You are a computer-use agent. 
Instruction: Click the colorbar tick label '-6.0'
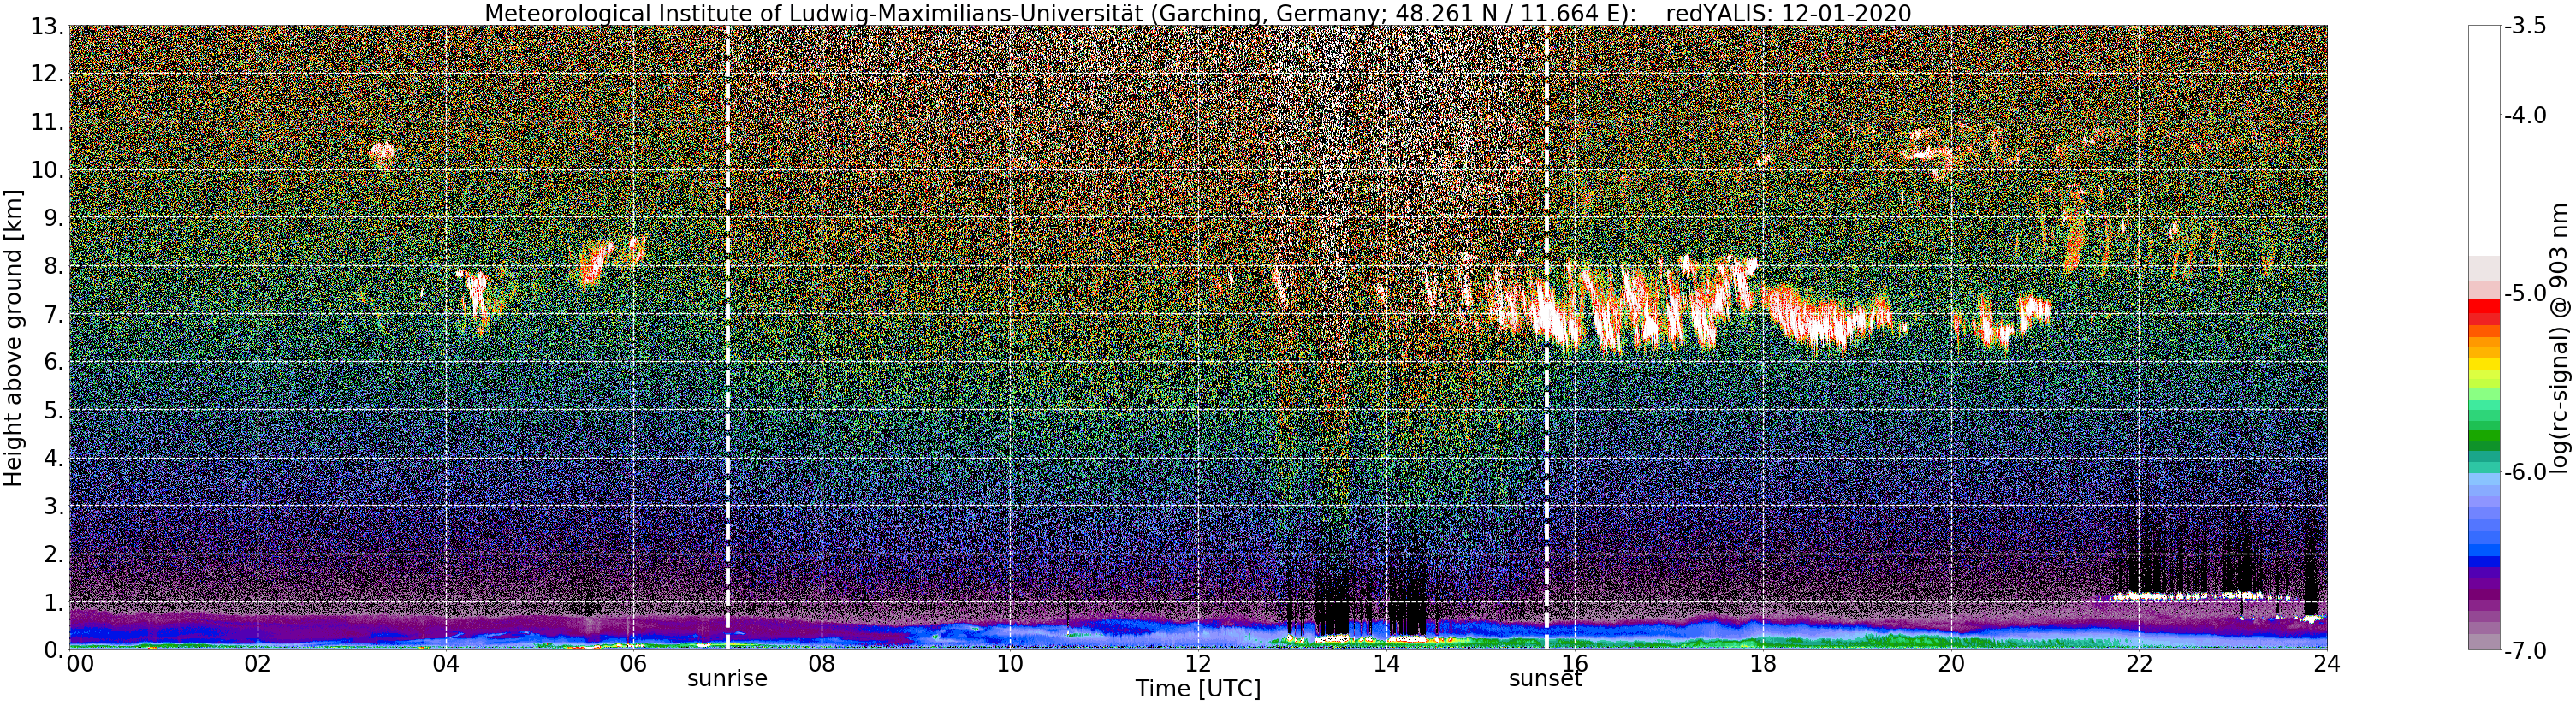click(2525, 472)
